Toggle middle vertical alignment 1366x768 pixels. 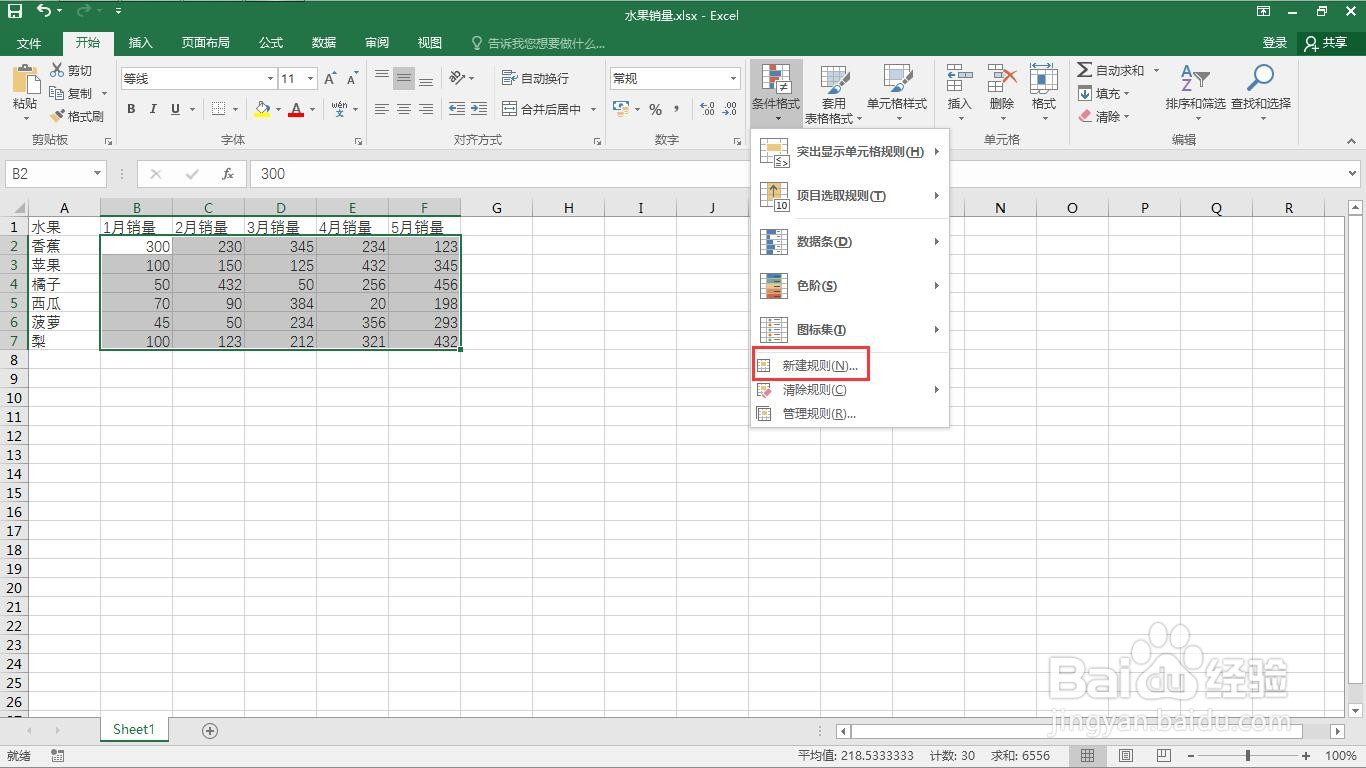[404, 78]
